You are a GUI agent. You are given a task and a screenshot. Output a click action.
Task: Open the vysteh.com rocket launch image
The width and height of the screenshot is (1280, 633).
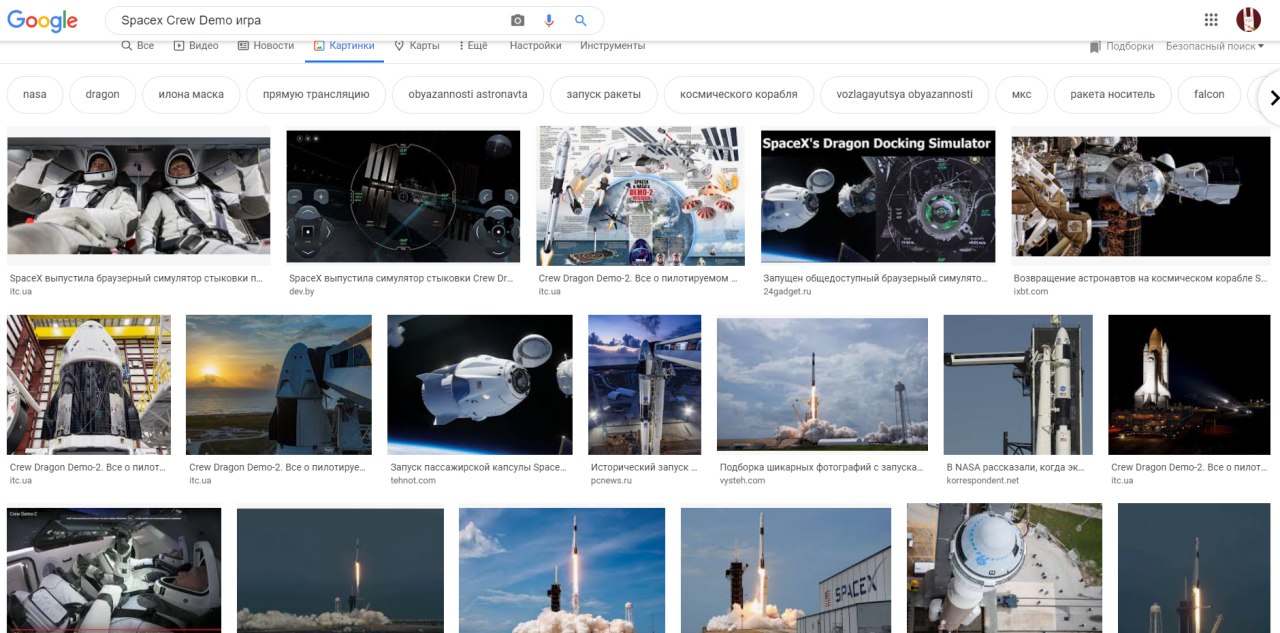[822, 385]
